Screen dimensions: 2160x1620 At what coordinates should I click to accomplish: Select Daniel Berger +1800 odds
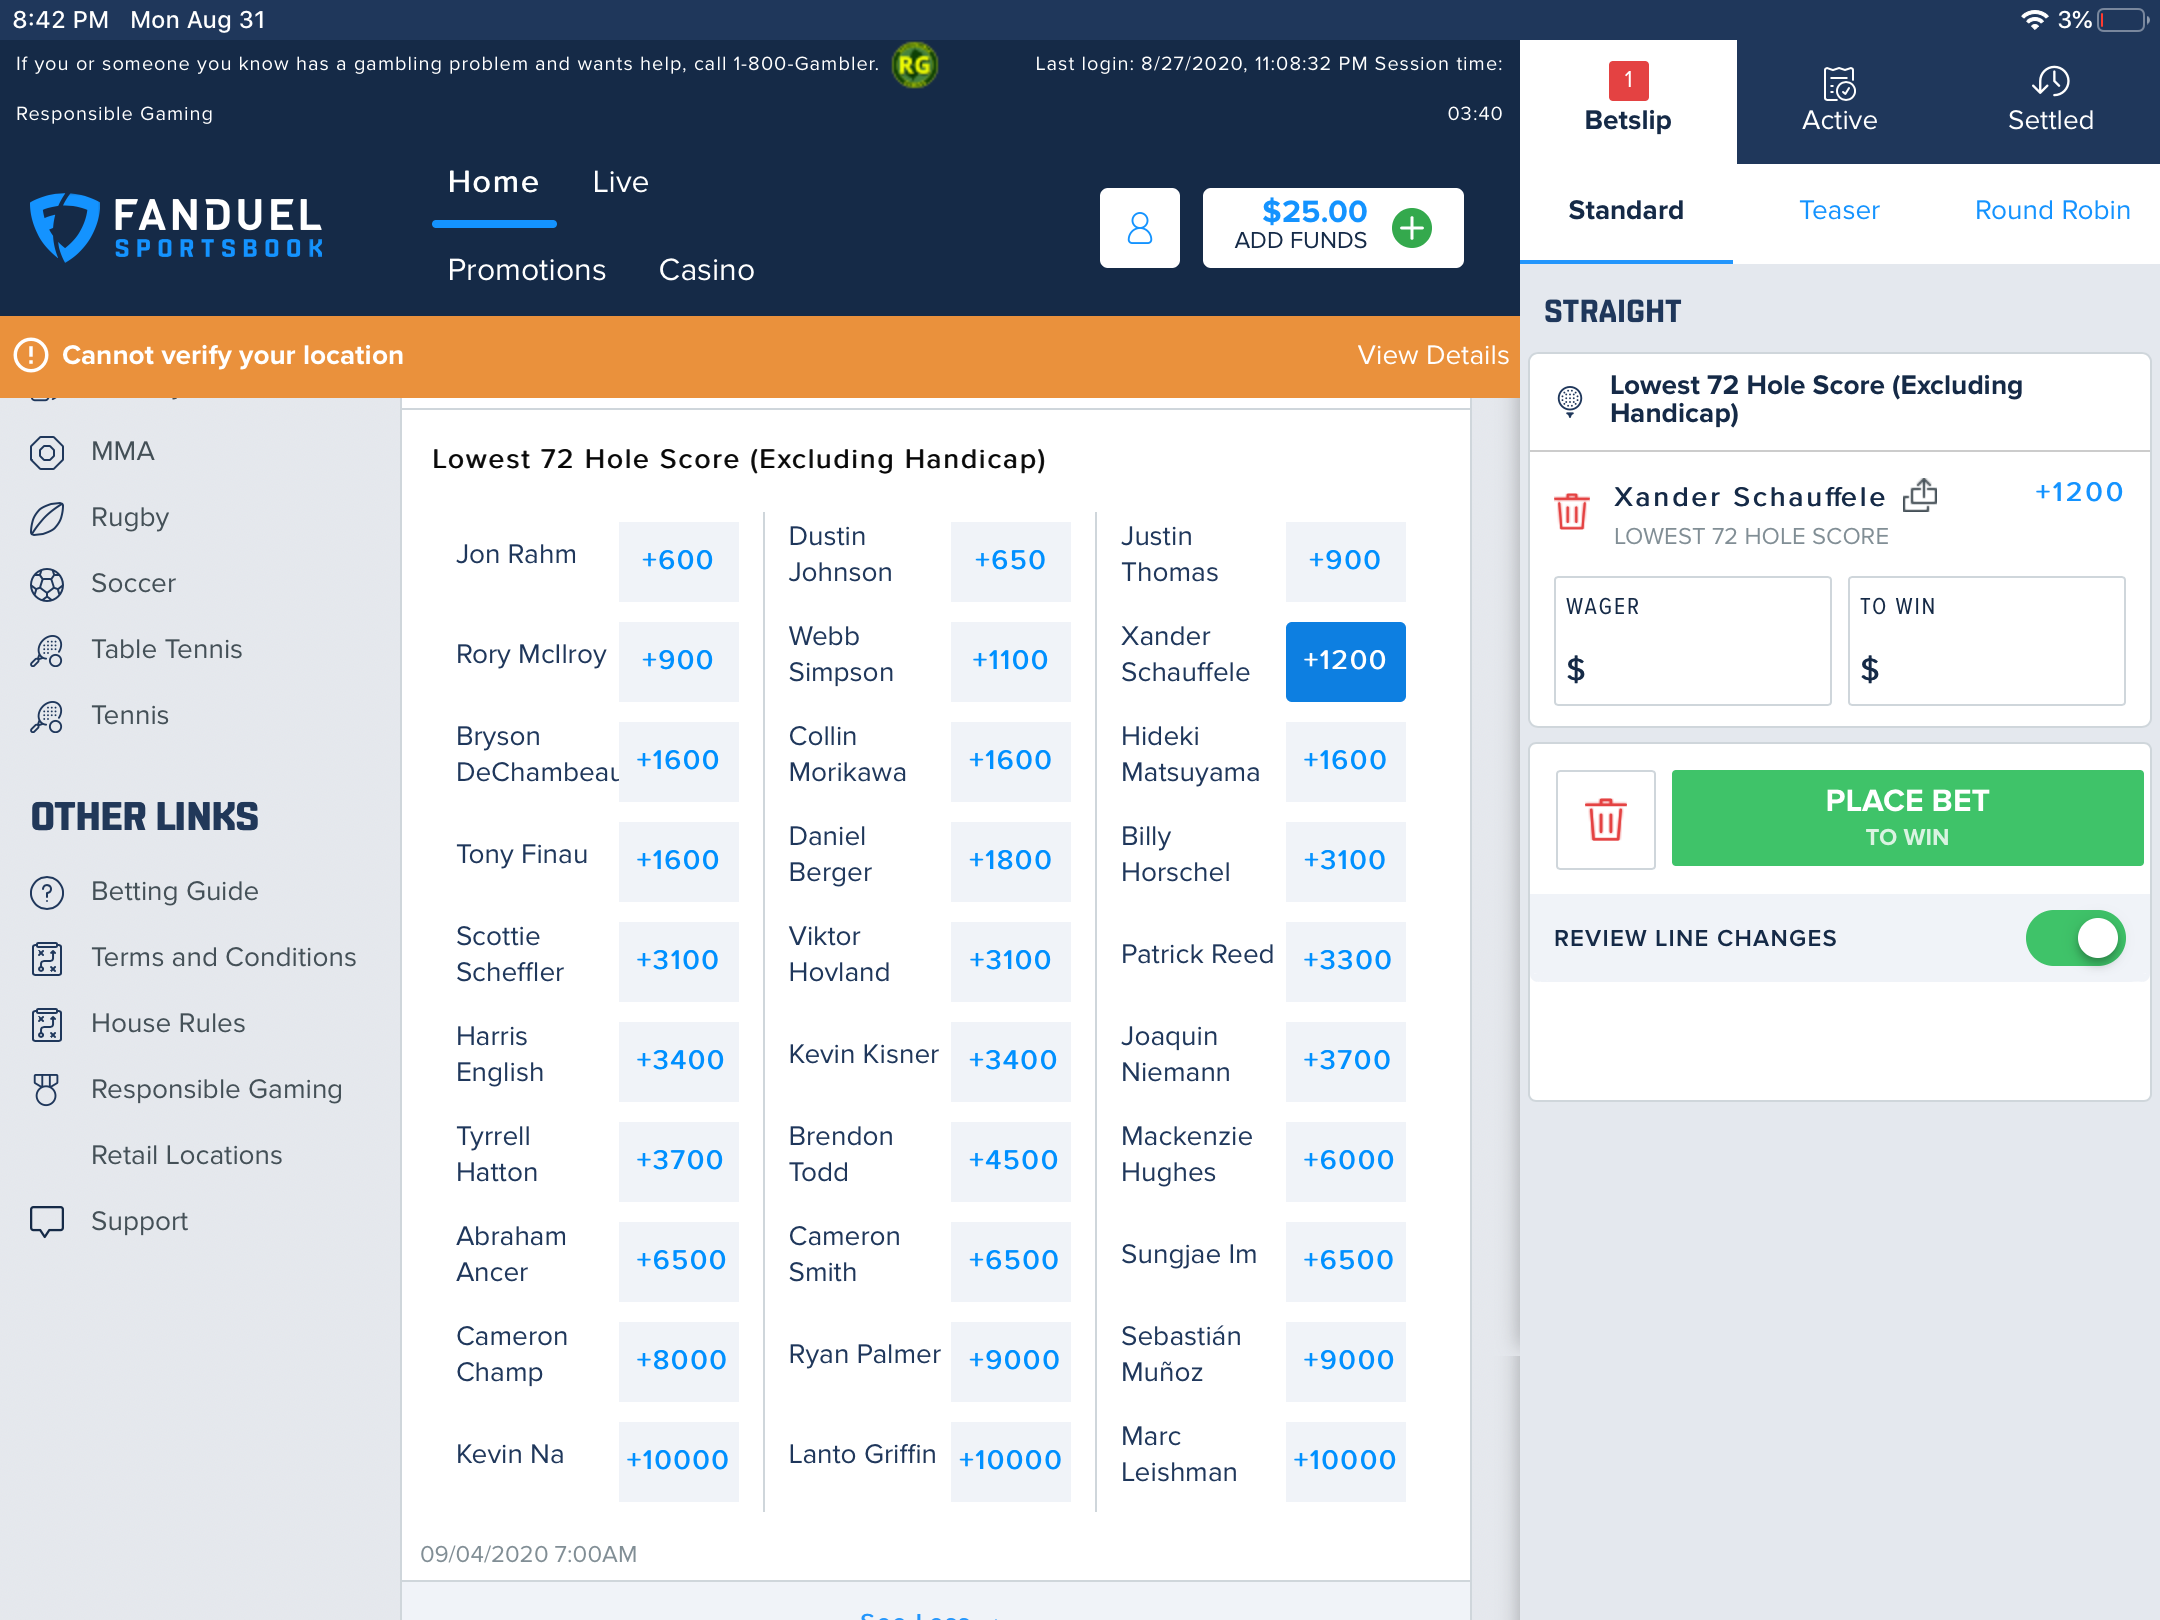coord(1010,861)
